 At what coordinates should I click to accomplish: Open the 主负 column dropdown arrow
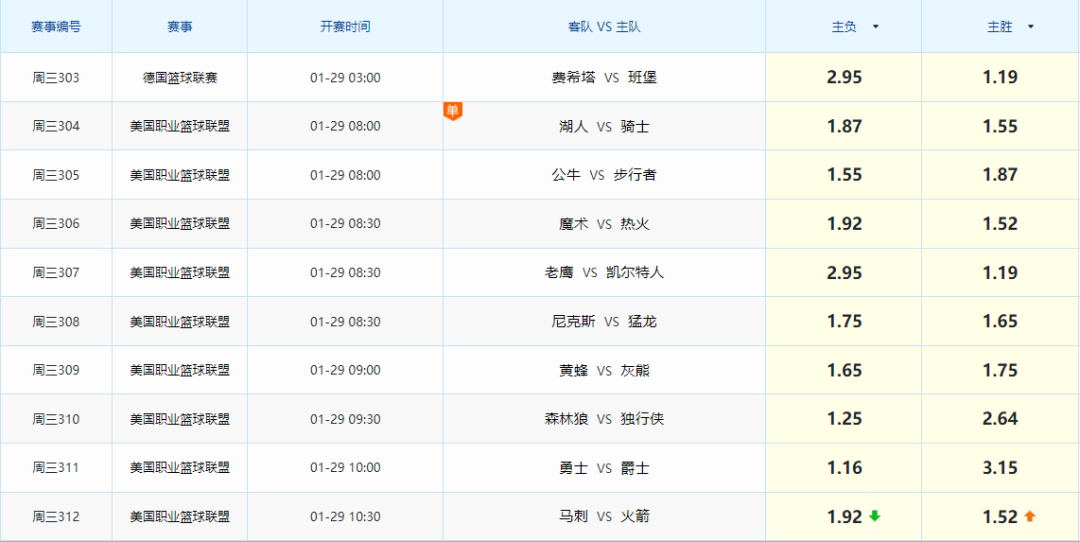tap(875, 27)
